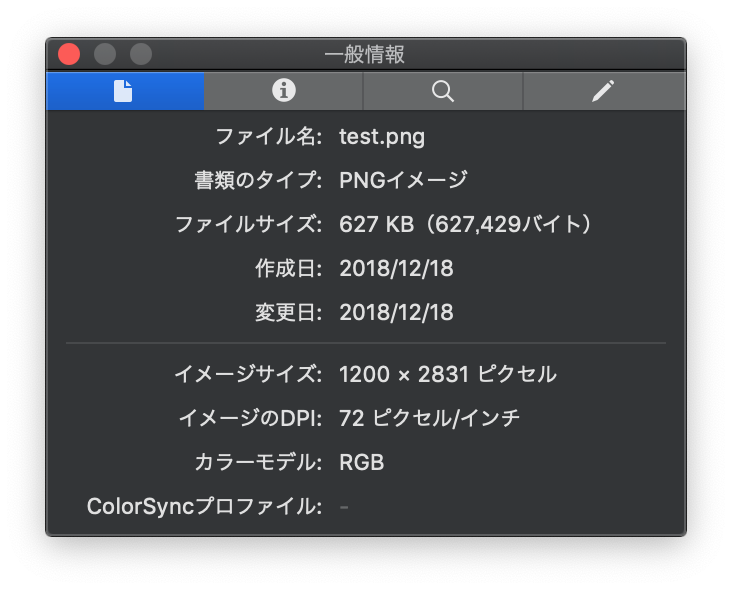Click the 一般情報 window title
This screenshot has height=590, width=732.
pyautogui.click(x=365, y=55)
